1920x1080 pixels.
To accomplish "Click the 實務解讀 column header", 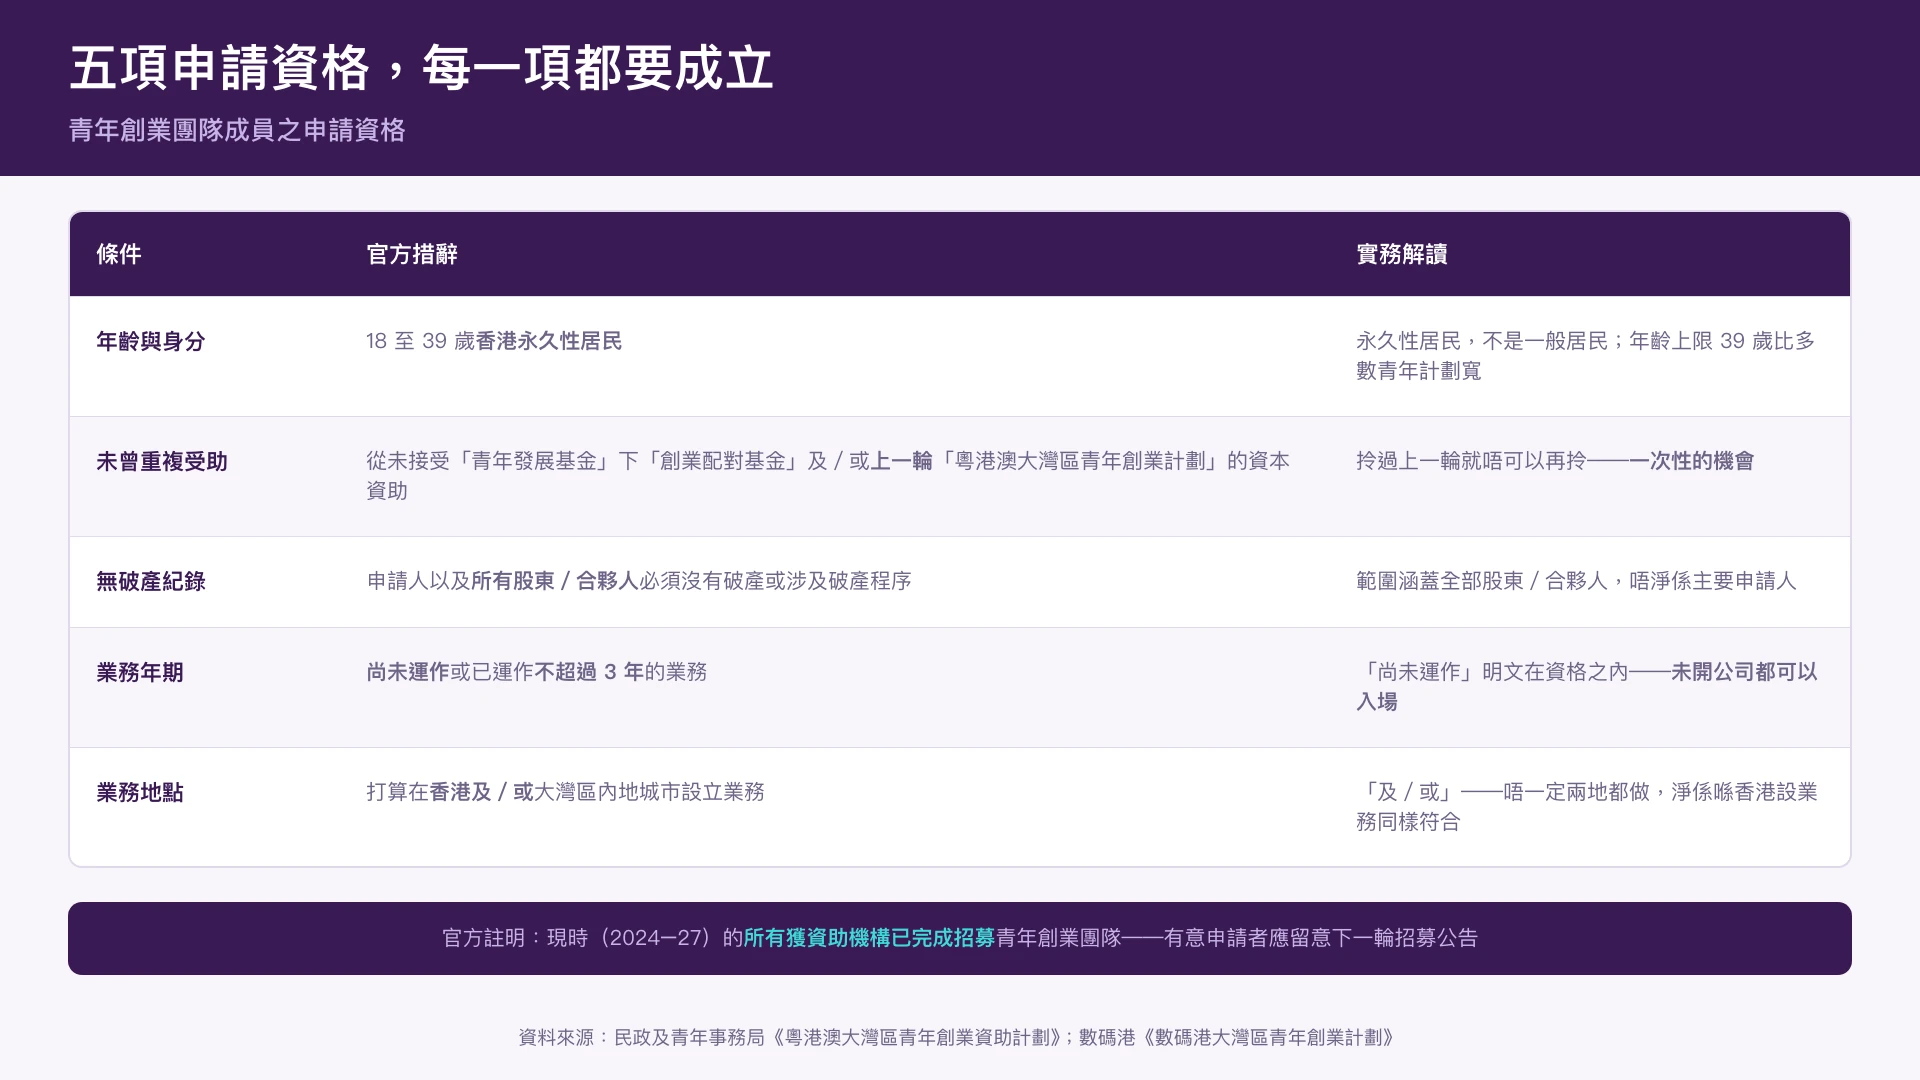I will 1402,254.
